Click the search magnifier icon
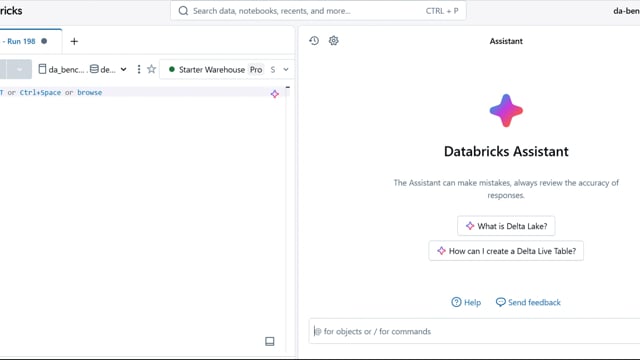This screenshot has height=360, width=640. [183, 11]
